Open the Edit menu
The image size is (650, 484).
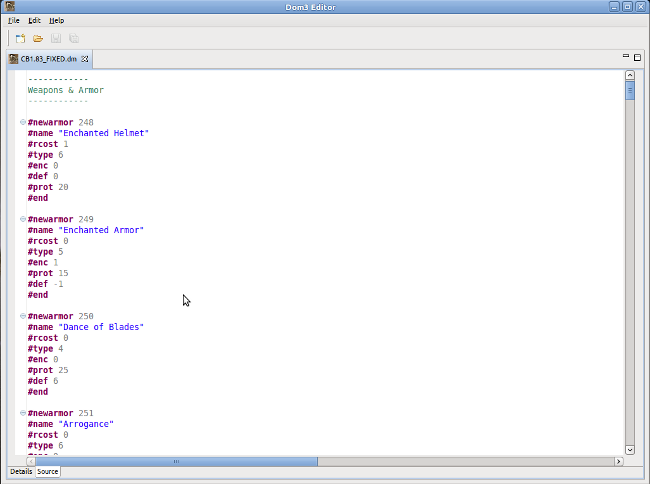pyautogui.click(x=35, y=20)
